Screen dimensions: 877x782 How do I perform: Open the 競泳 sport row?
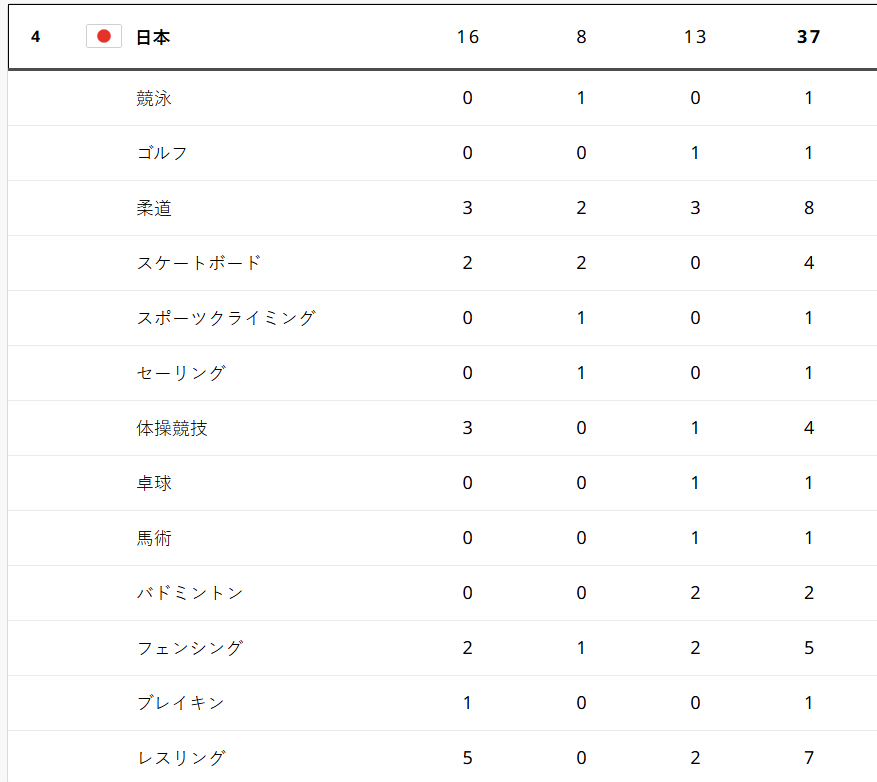154,98
